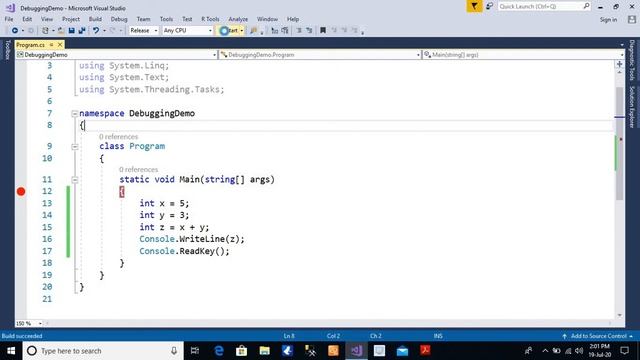The width and height of the screenshot is (640, 360).
Task: Click the comment-out selected lines icon
Action: click(275, 31)
